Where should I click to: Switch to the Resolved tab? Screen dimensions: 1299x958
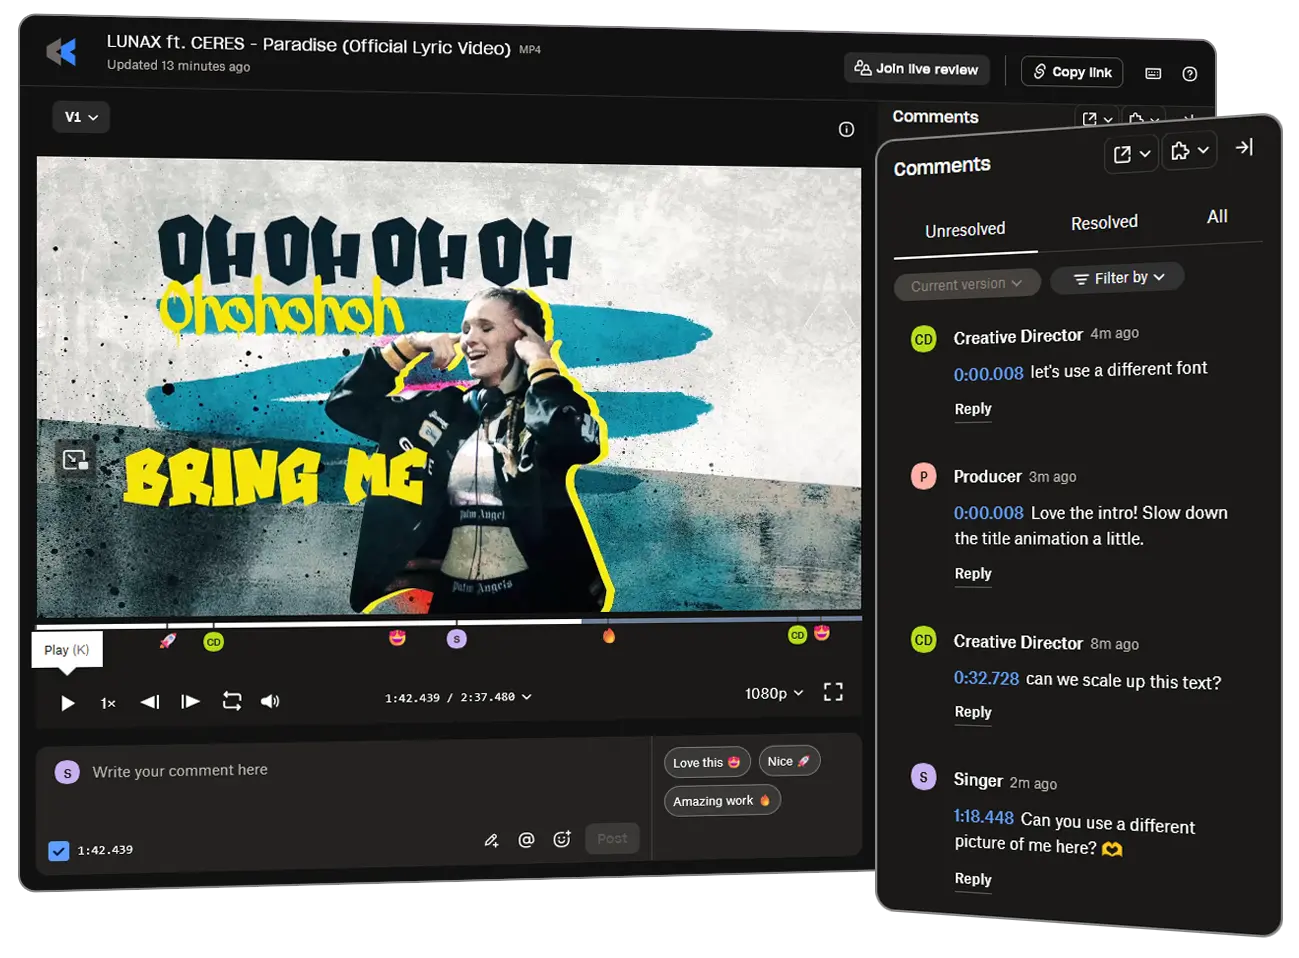click(x=1104, y=223)
